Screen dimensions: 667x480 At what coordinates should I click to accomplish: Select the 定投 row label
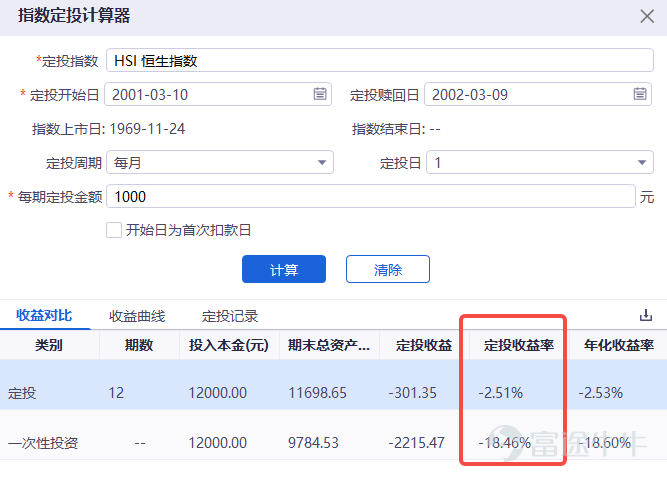(x=22, y=393)
